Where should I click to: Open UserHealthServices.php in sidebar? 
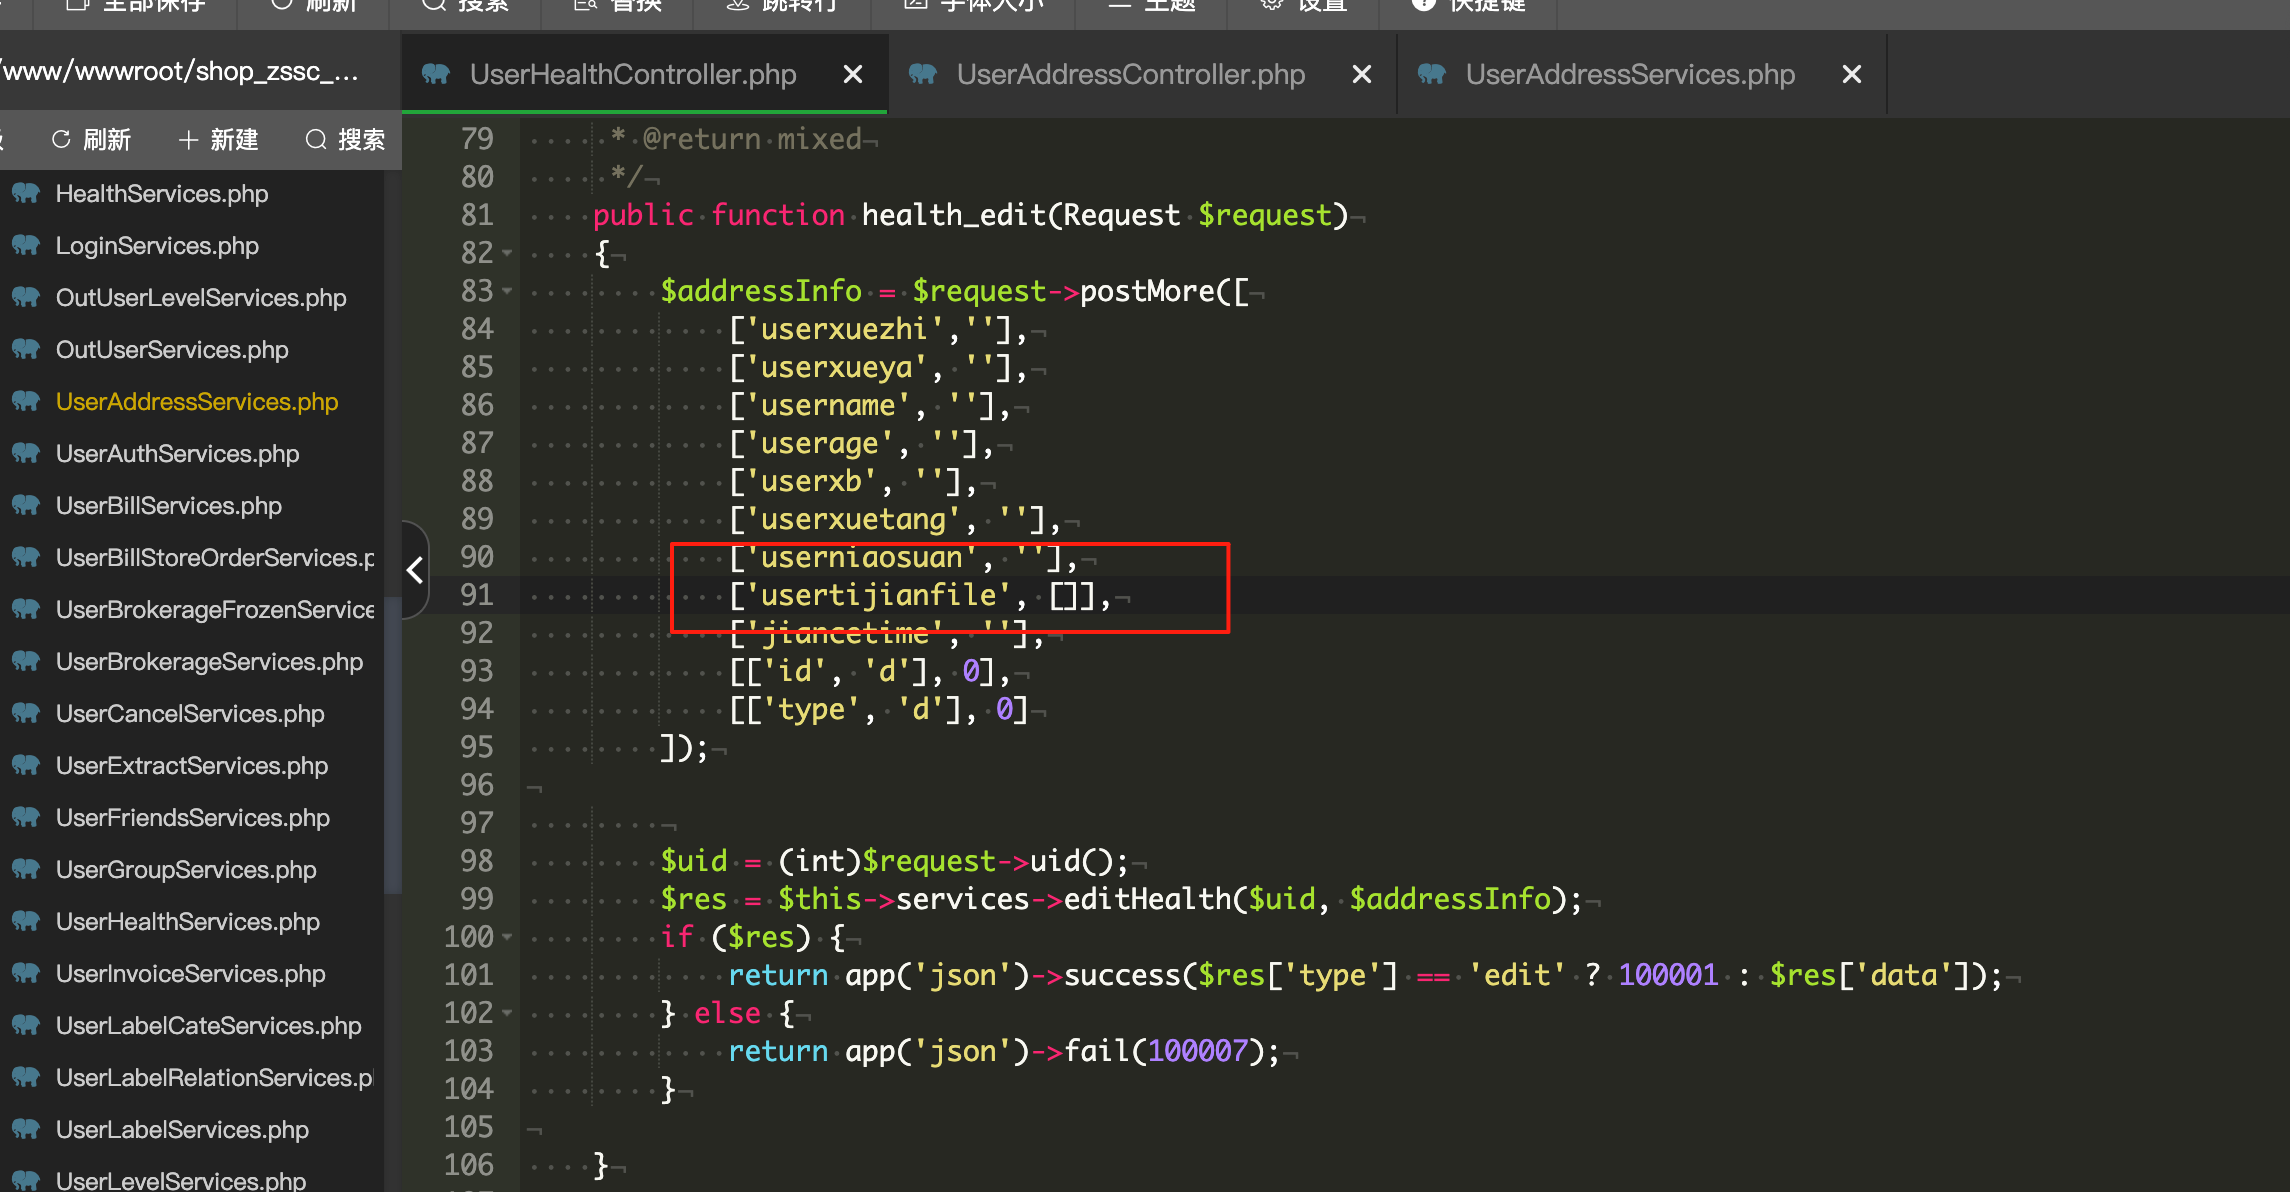(188, 921)
